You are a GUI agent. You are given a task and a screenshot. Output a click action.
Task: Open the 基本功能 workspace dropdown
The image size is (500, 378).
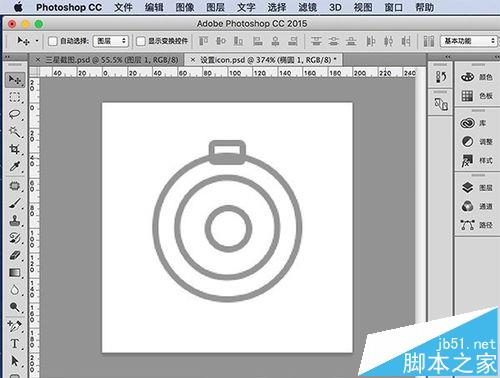[468, 41]
